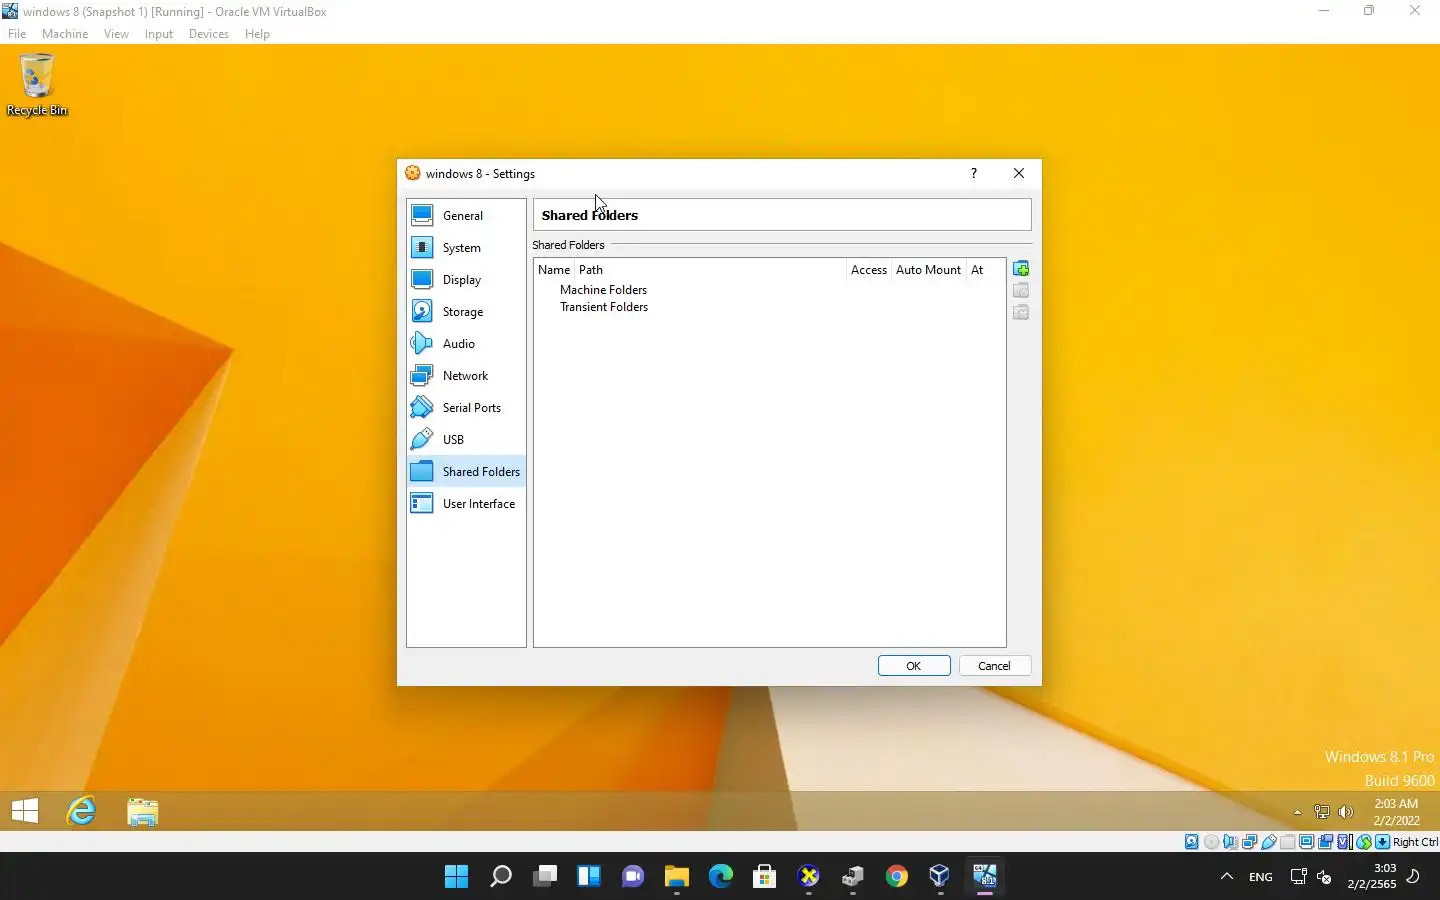Open the Audio settings page
The width and height of the screenshot is (1440, 900).
tap(466, 343)
